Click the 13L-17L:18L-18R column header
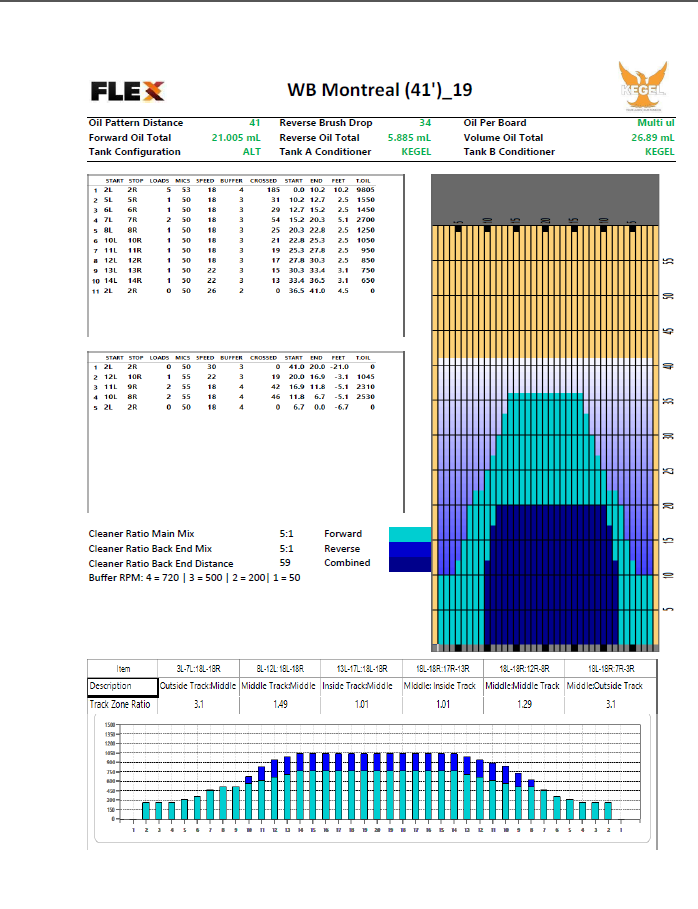698x909 pixels. [359, 668]
